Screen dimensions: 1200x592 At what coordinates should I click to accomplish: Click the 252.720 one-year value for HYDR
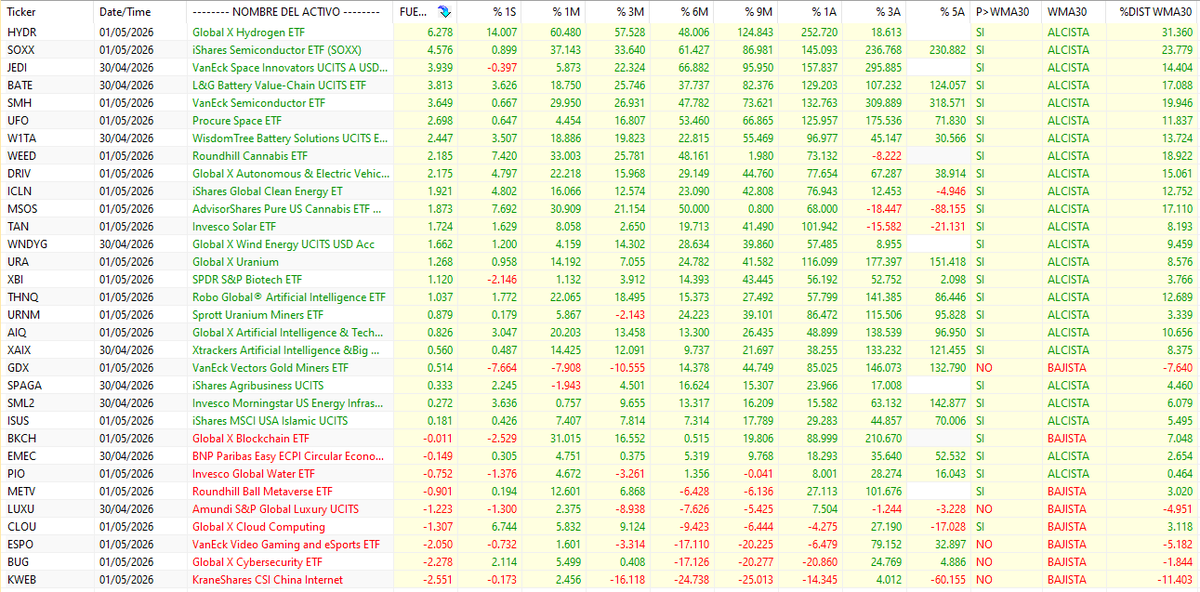pos(818,32)
